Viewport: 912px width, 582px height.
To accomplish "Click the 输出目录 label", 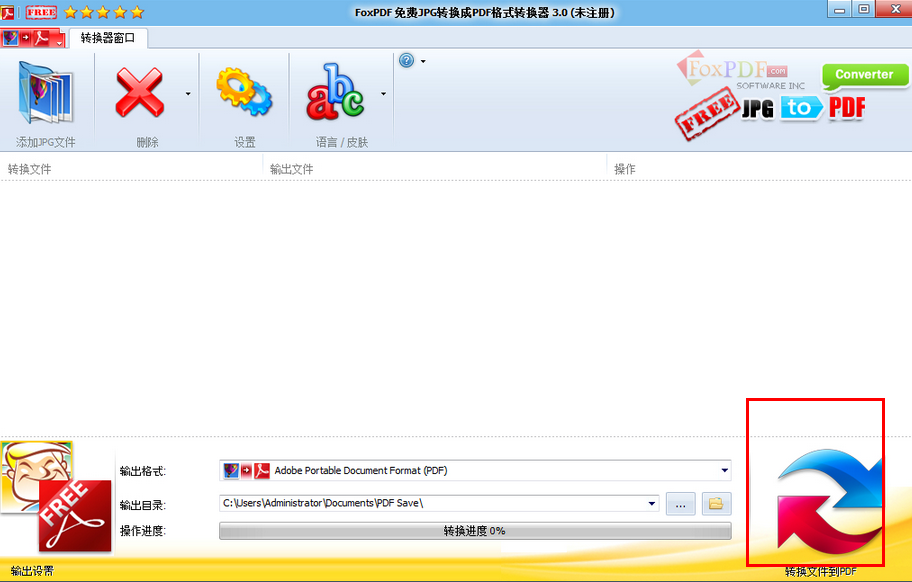I will [142, 505].
